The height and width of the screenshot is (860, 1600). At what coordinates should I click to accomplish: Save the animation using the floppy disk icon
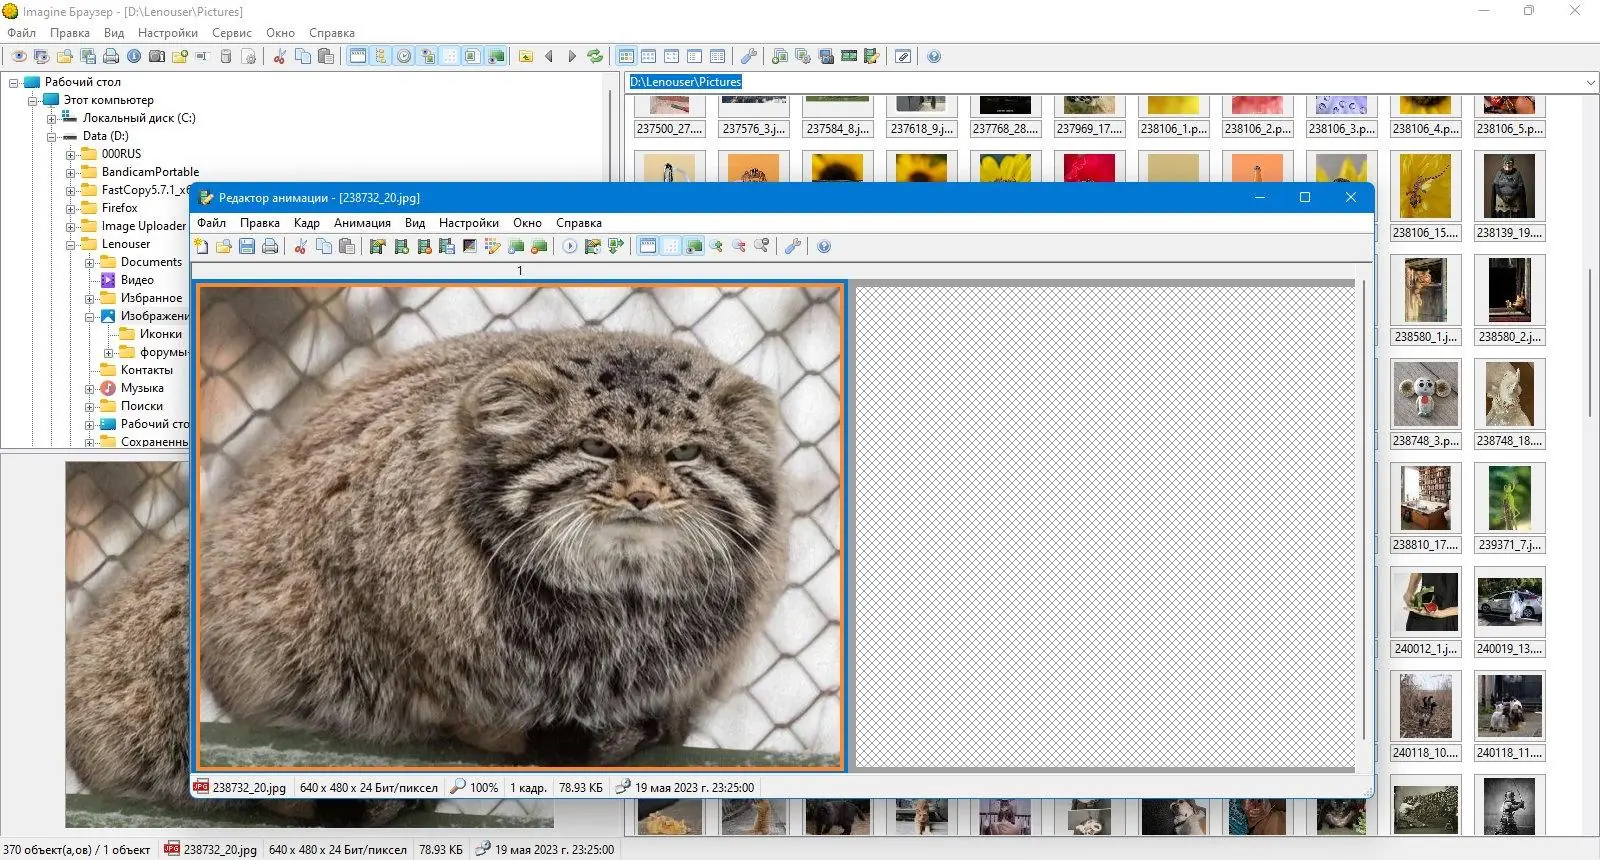click(x=247, y=246)
